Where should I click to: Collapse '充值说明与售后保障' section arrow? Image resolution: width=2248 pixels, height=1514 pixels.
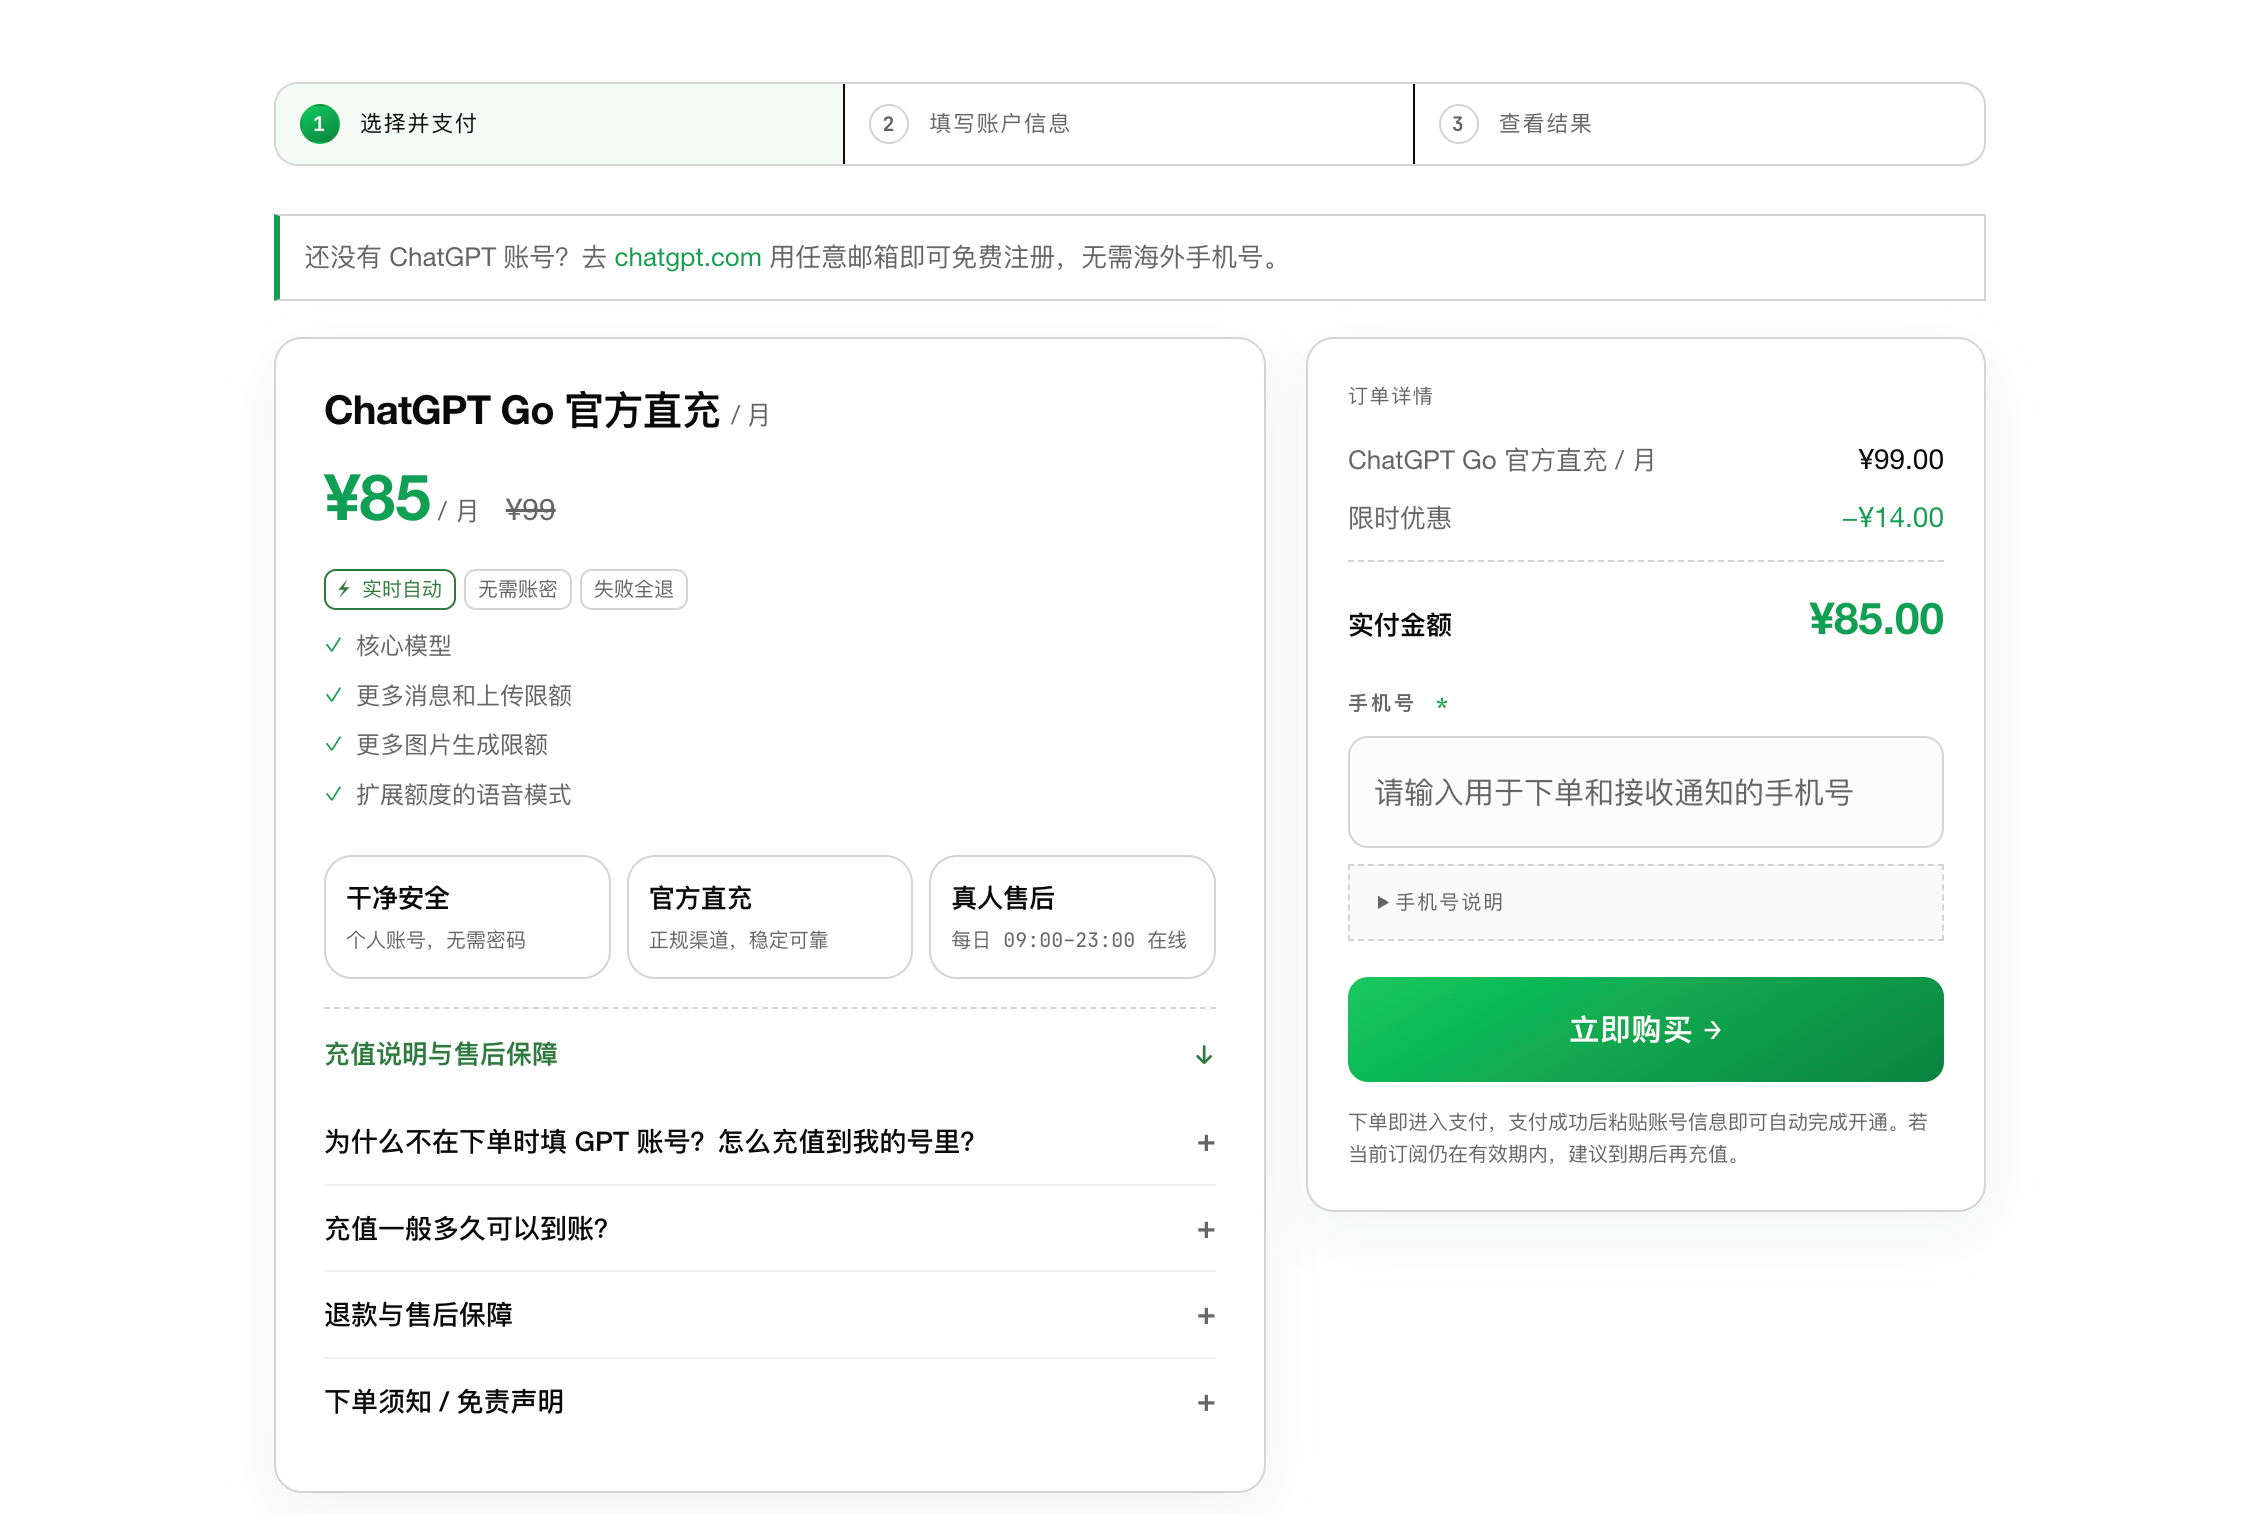click(1204, 1055)
